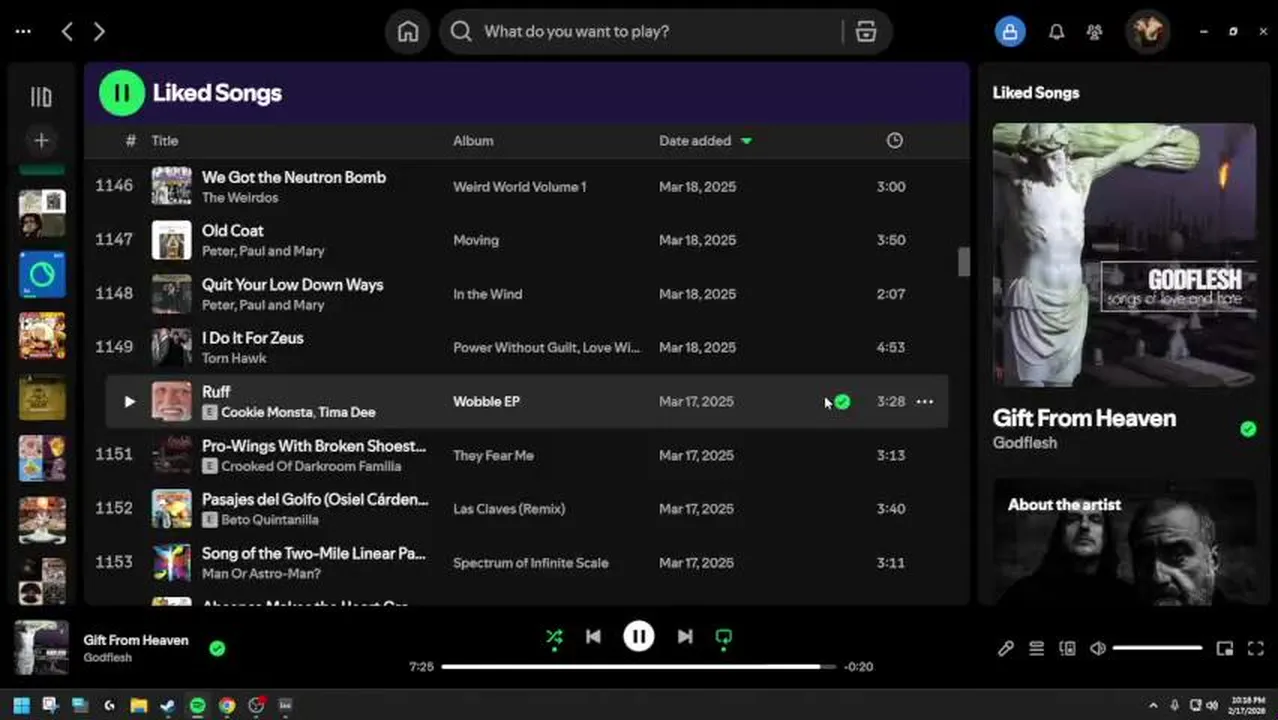The image size is (1278, 720).
Task: Open more options for Ruff
Action: click(925, 401)
